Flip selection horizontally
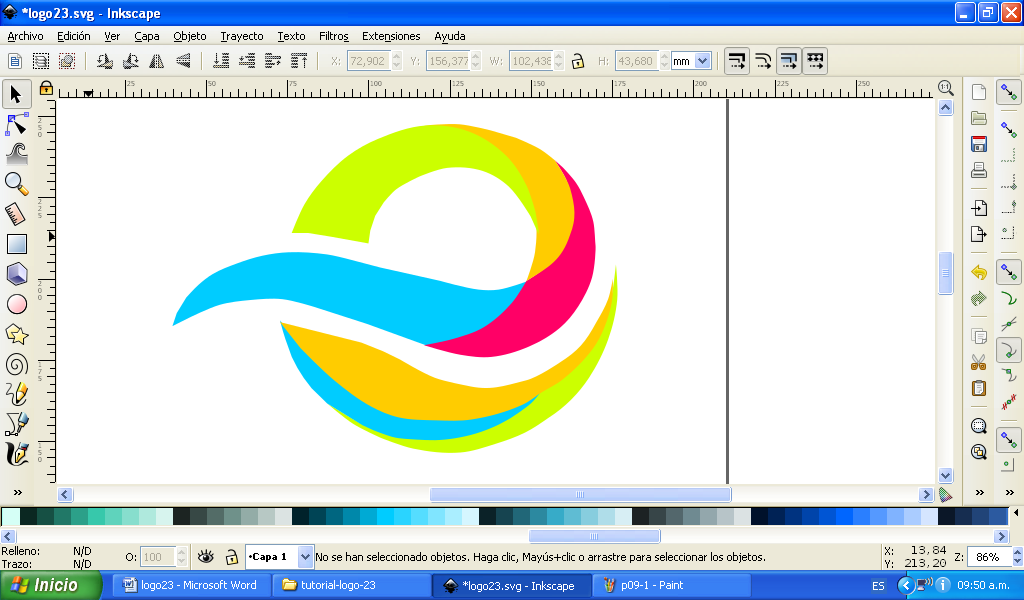The height and width of the screenshot is (600, 1024). (x=157, y=61)
